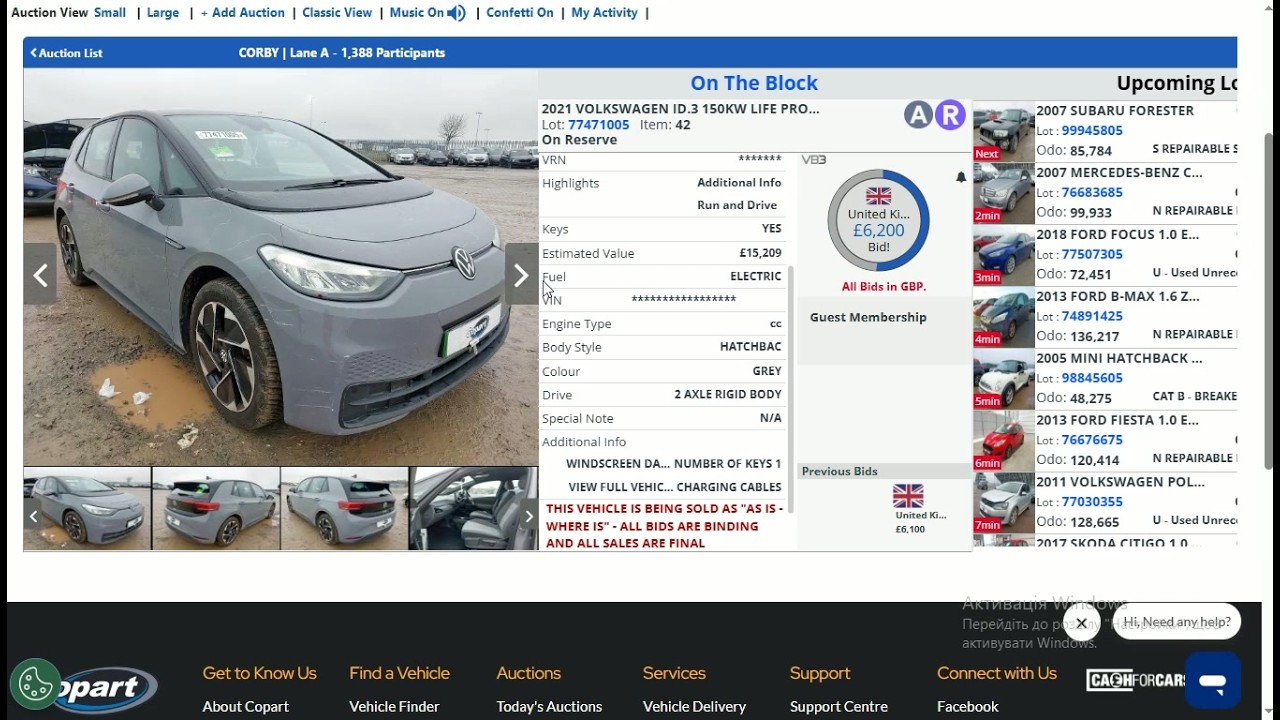Show the previous vehicle photo with left arrow

[40, 275]
